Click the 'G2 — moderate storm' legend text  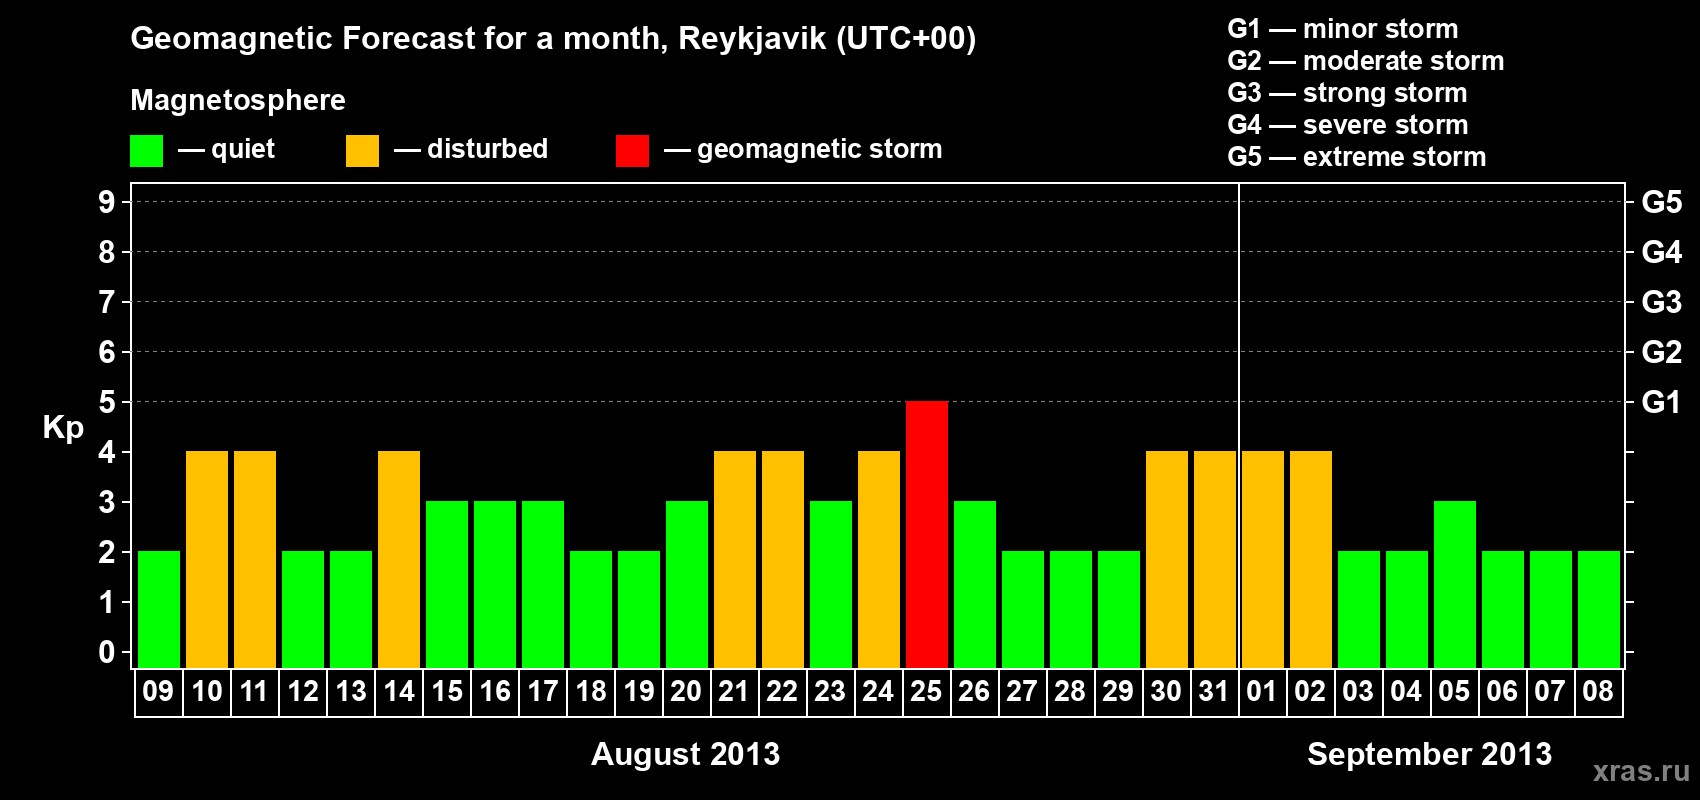(x=1366, y=61)
